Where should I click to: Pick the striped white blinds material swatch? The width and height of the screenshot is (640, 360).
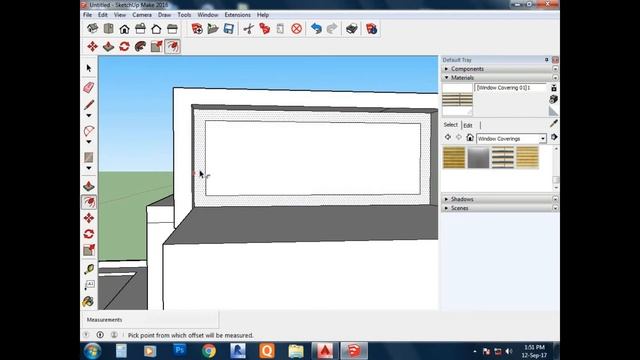[503, 158]
